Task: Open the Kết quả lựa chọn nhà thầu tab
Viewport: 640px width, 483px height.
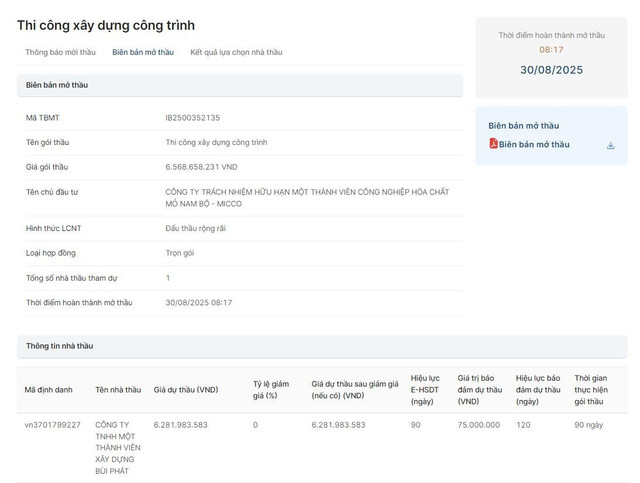Action: click(236, 52)
